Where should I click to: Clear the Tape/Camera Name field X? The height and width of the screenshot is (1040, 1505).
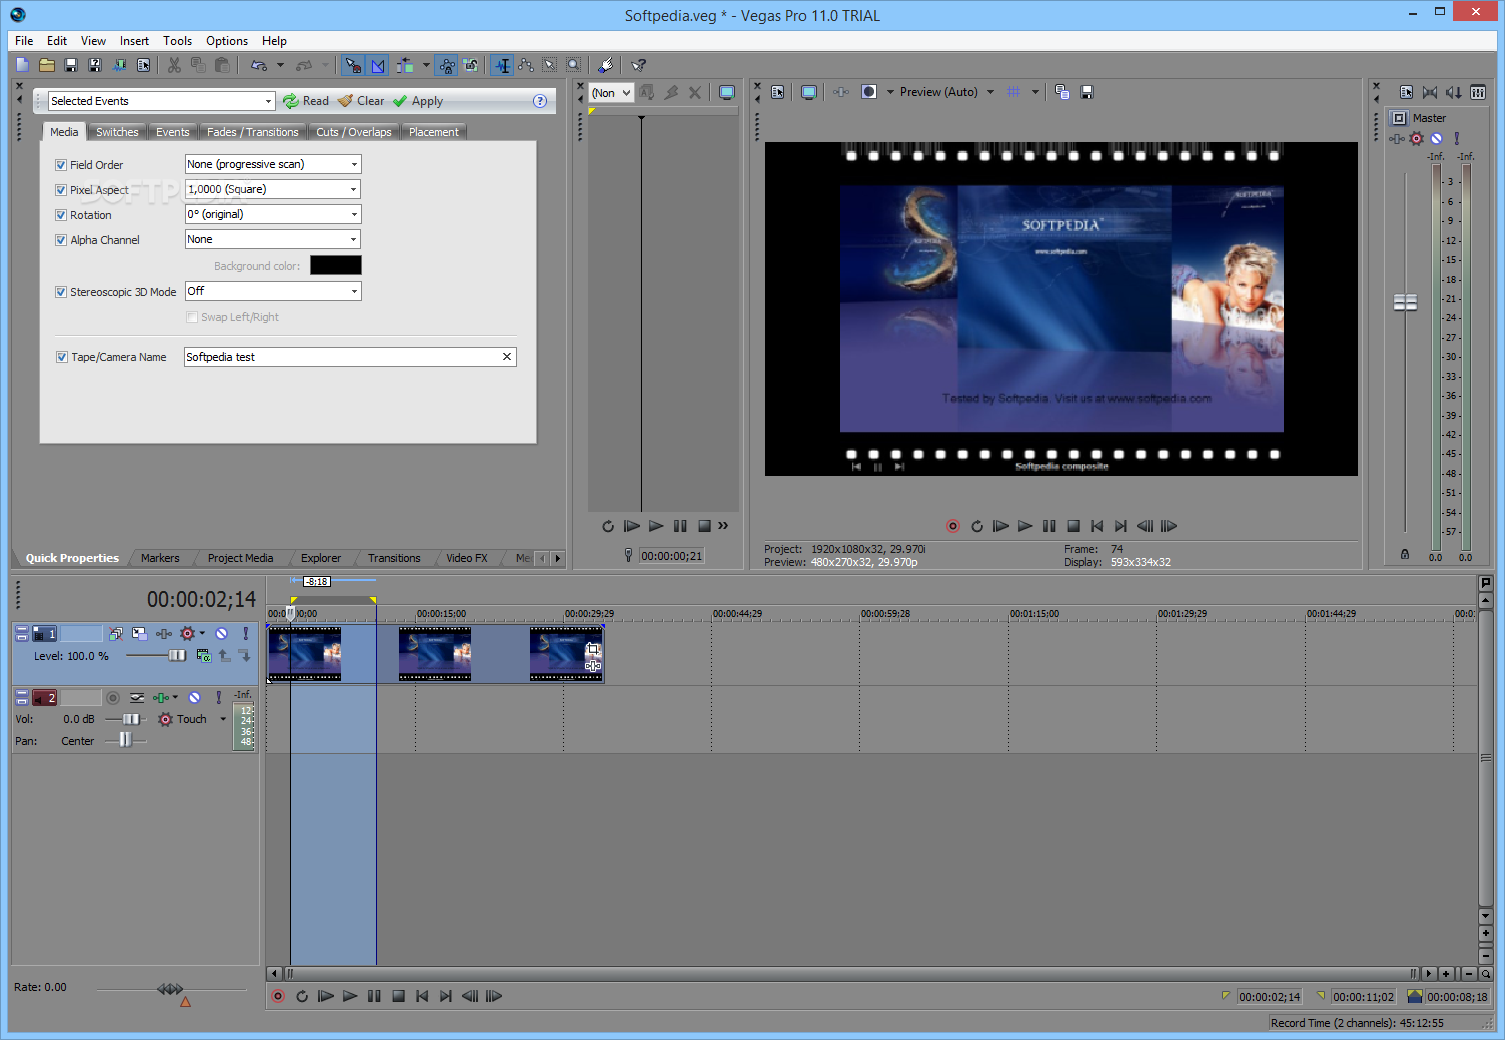point(507,357)
